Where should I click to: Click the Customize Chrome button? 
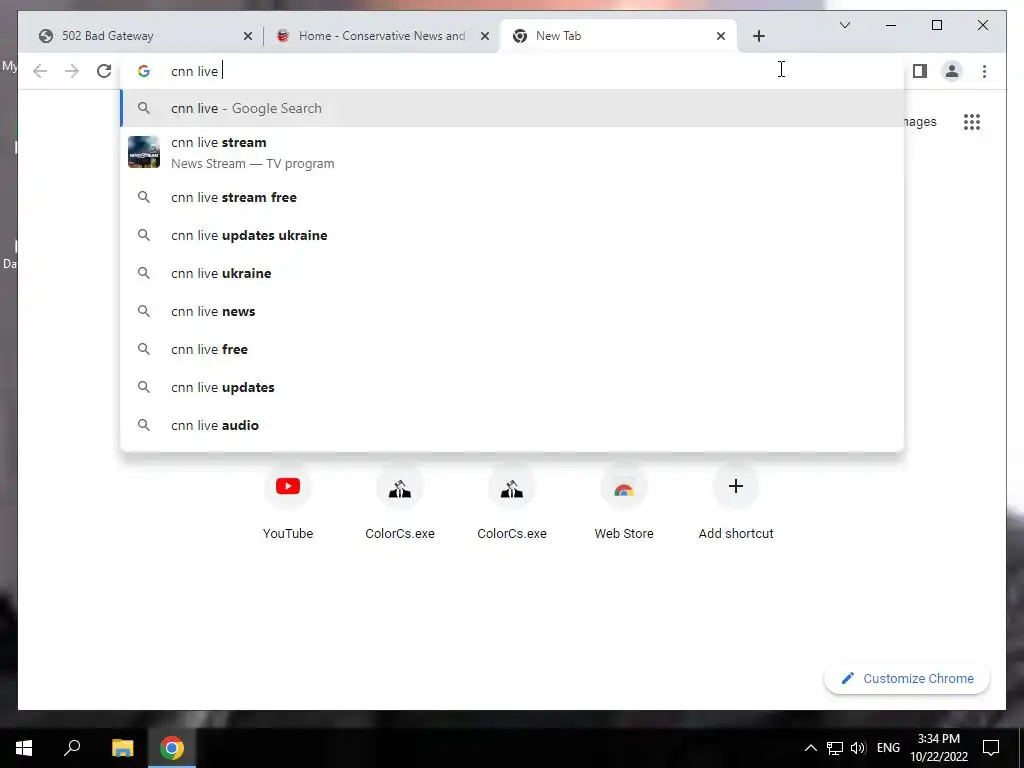click(906, 679)
